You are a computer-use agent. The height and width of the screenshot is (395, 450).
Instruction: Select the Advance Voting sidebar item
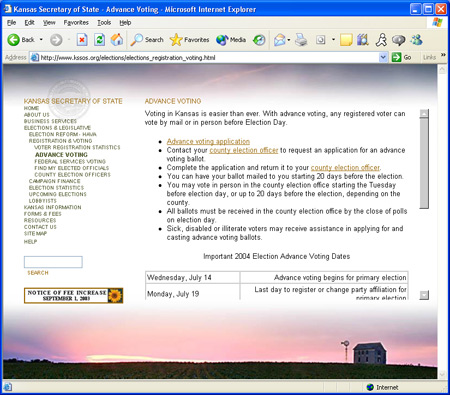tap(61, 155)
